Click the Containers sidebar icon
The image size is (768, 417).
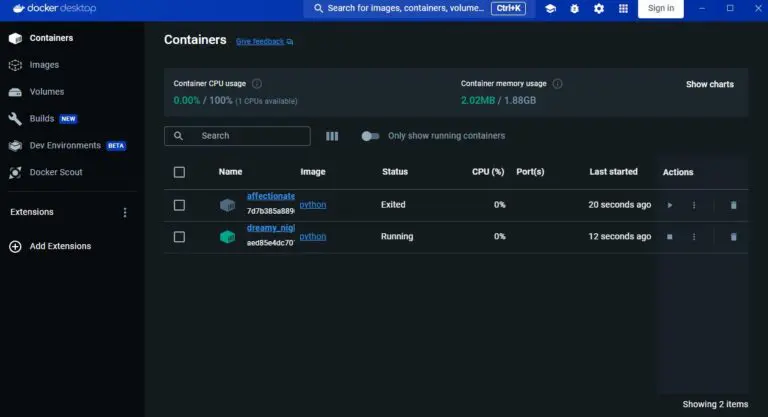coord(15,38)
